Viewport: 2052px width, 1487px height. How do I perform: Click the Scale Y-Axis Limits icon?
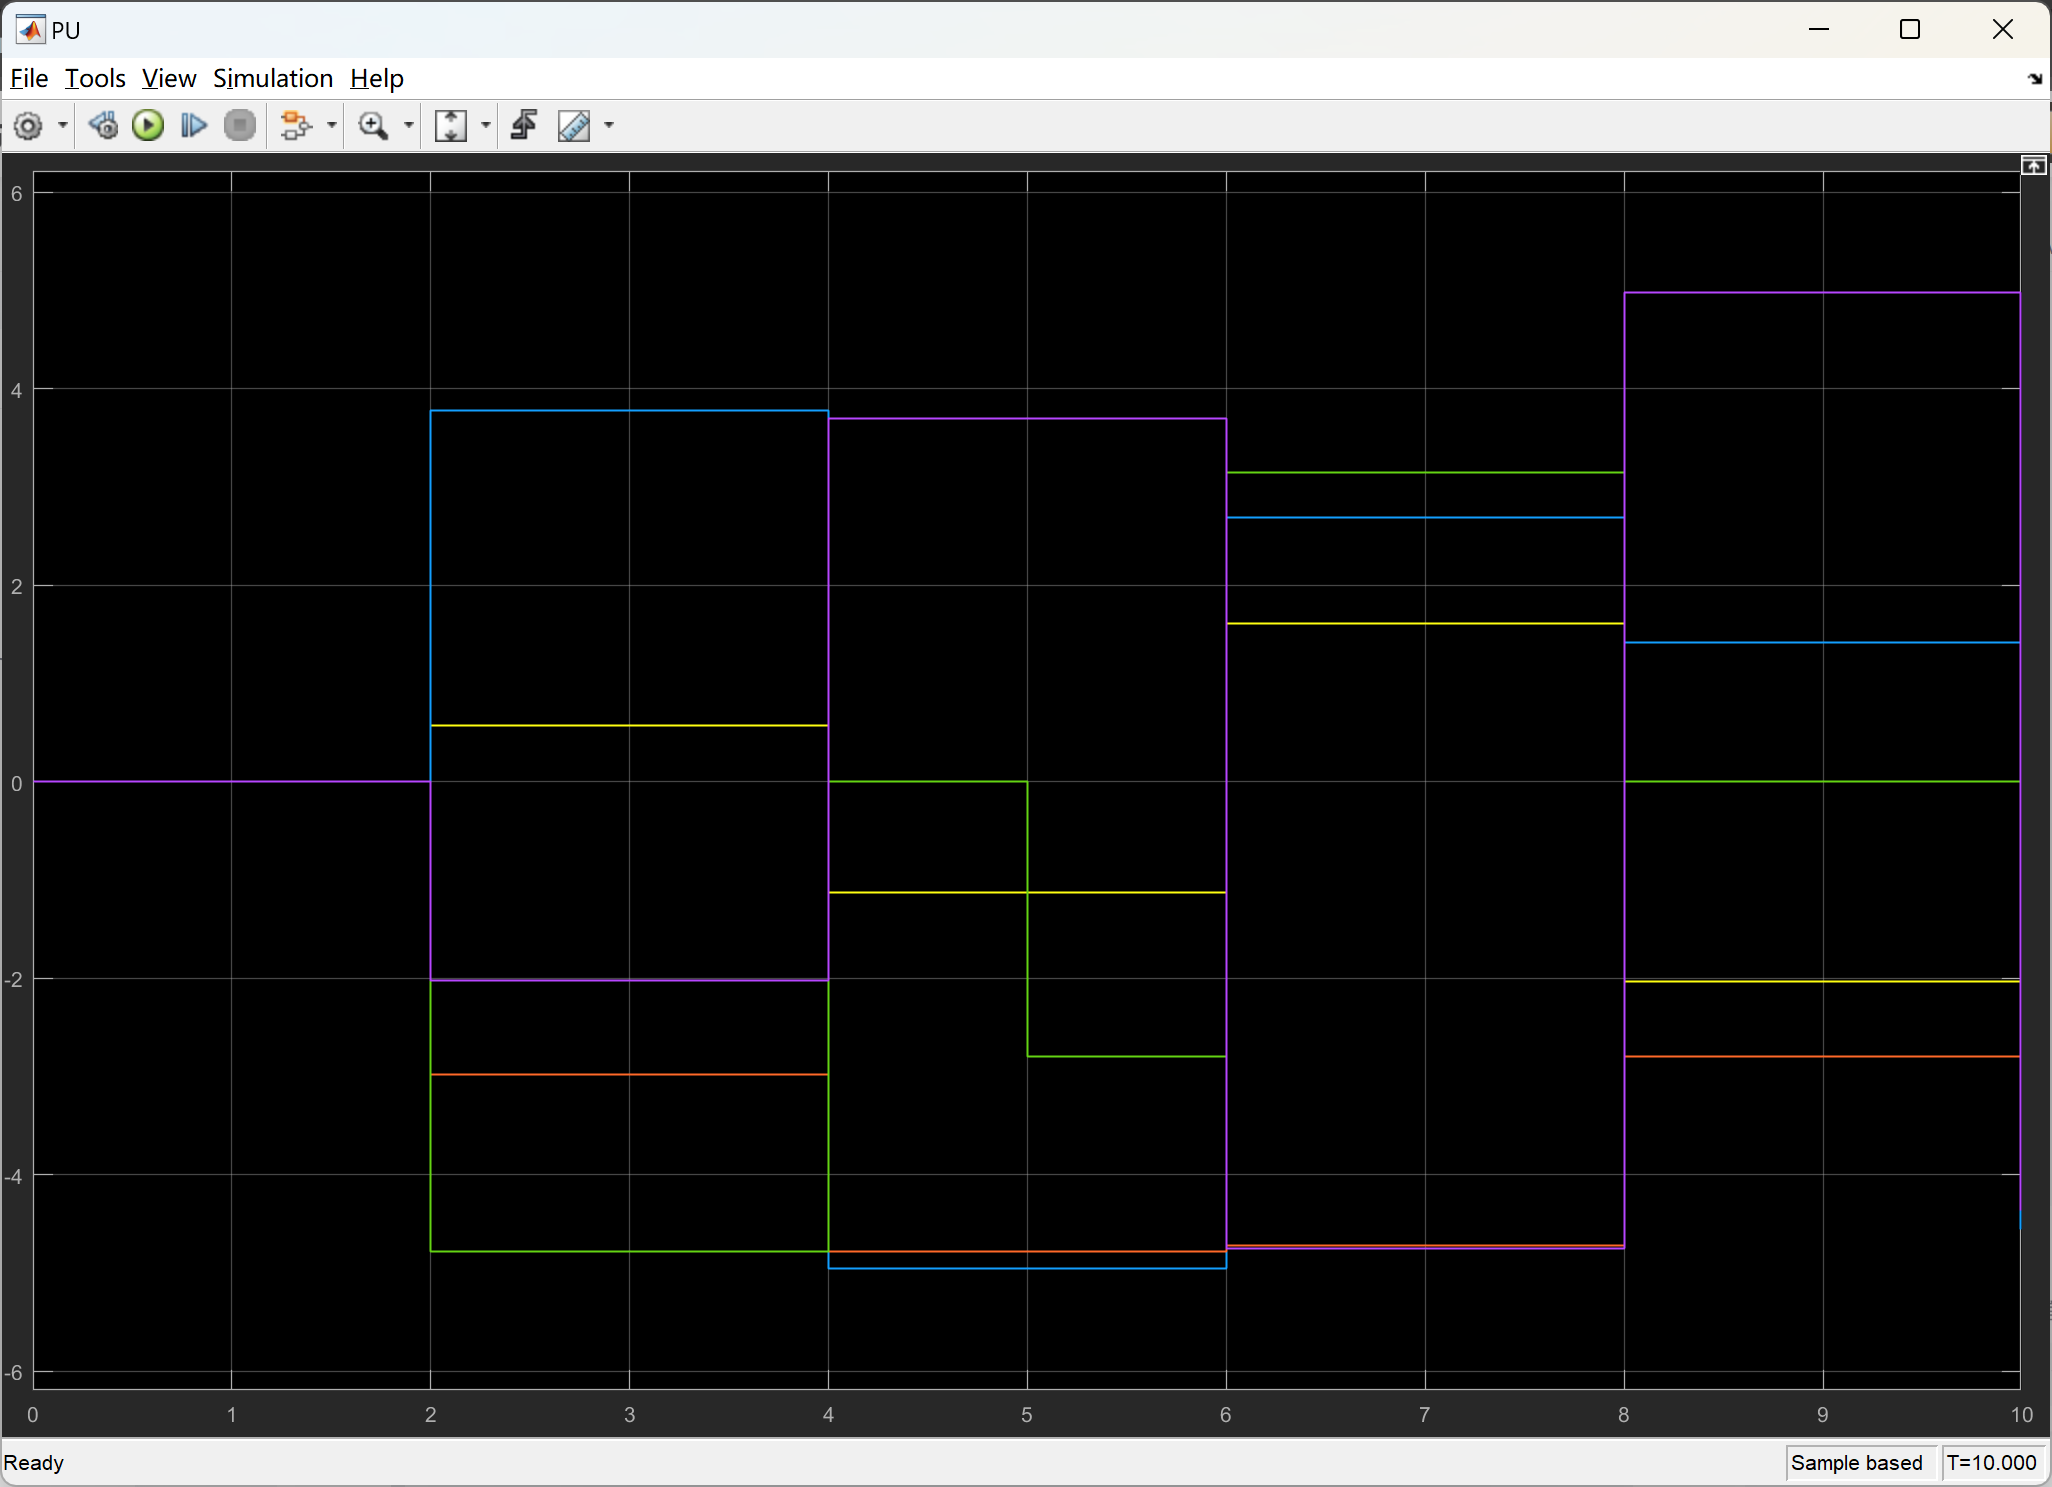[x=451, y=126]
